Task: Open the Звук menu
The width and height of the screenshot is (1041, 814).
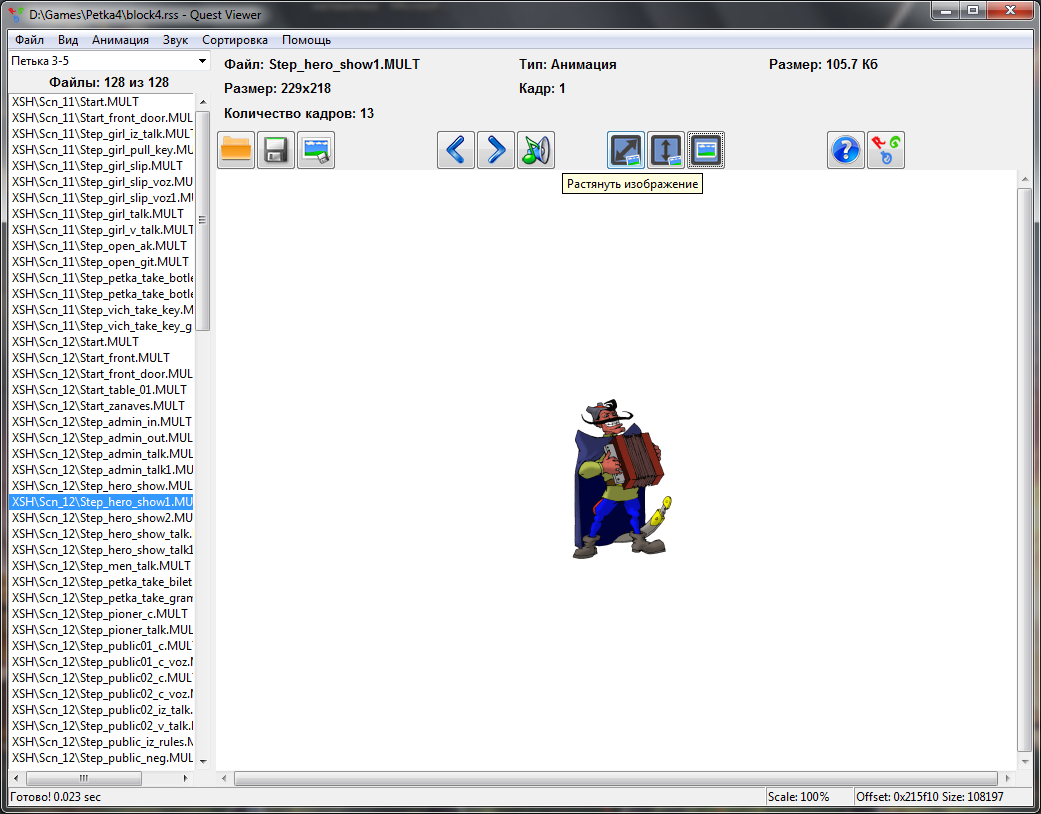Action: tap(175, 40)
